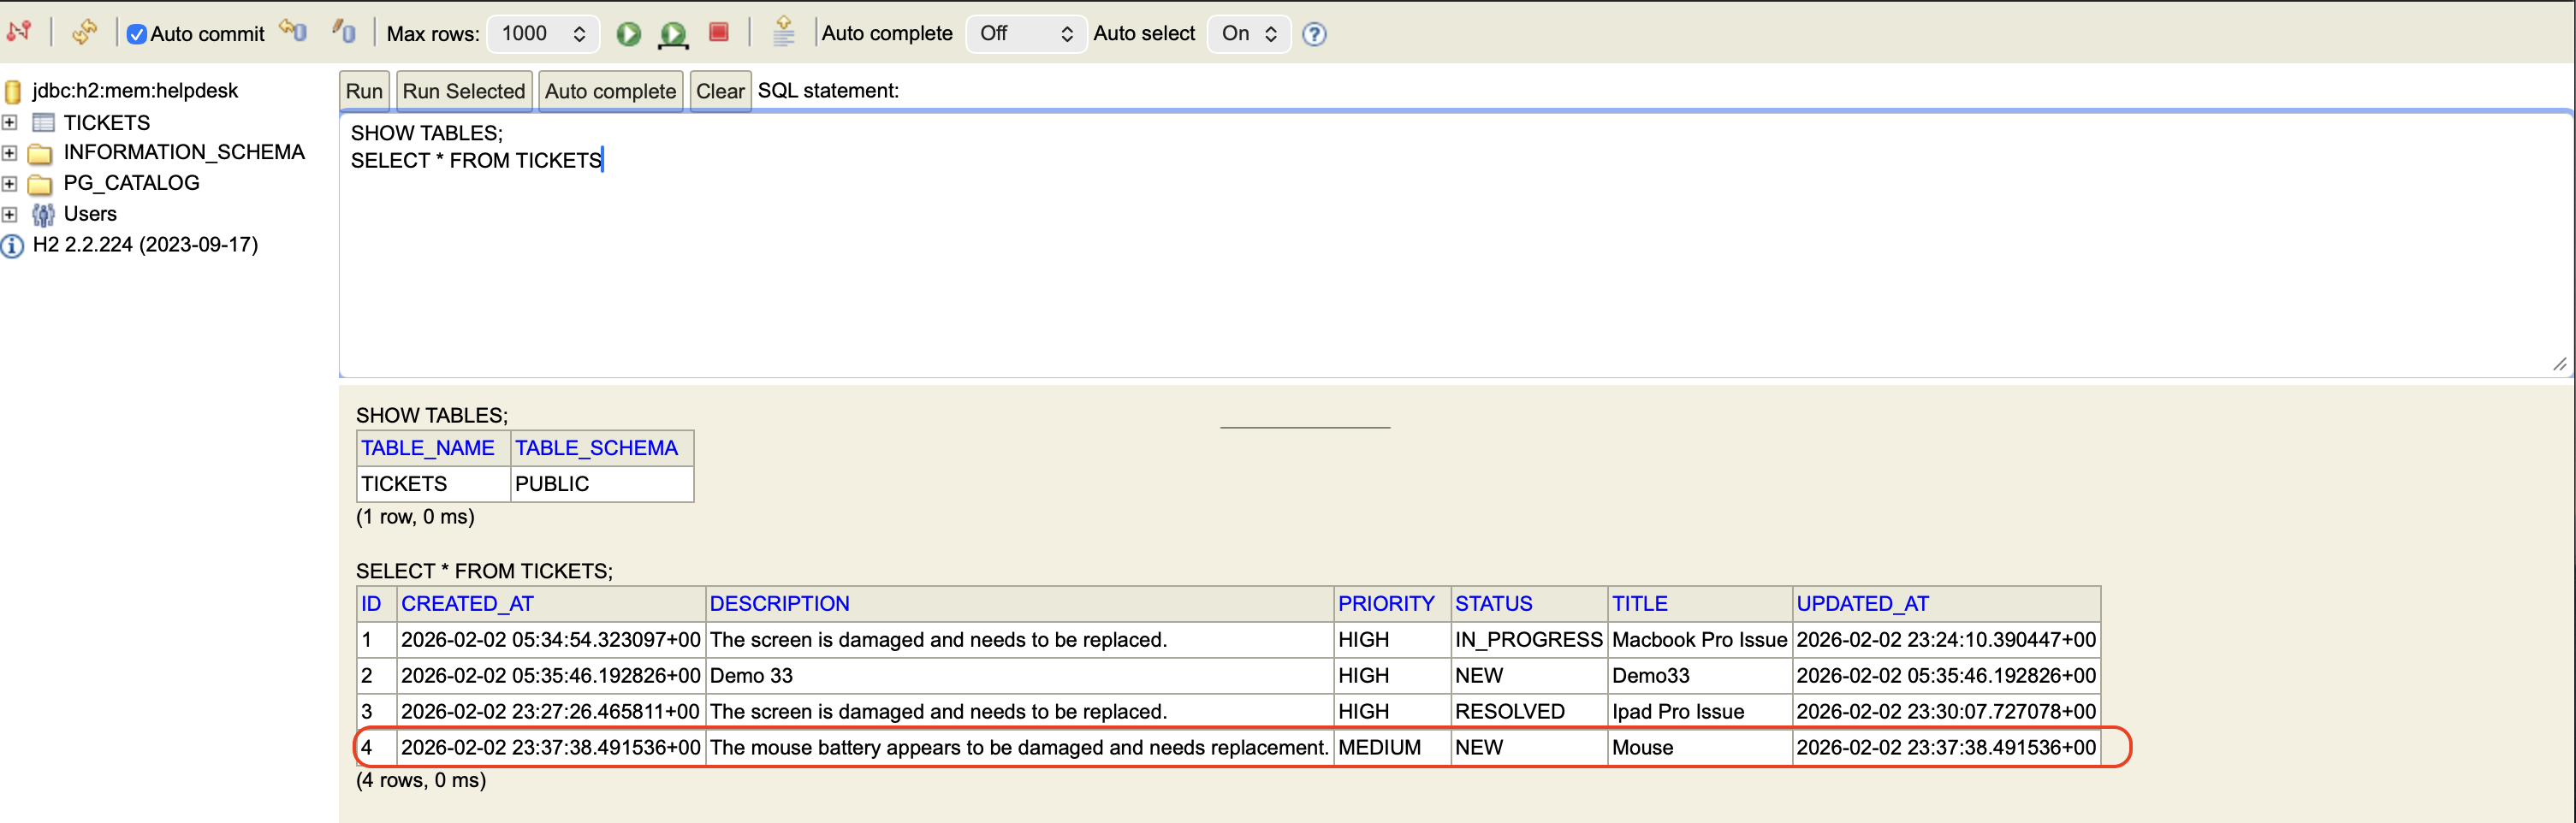Viewport: 2576px width, 823px height.
Task: Click the auto-complete list toolbar icon
Action: tap(784, 31)
